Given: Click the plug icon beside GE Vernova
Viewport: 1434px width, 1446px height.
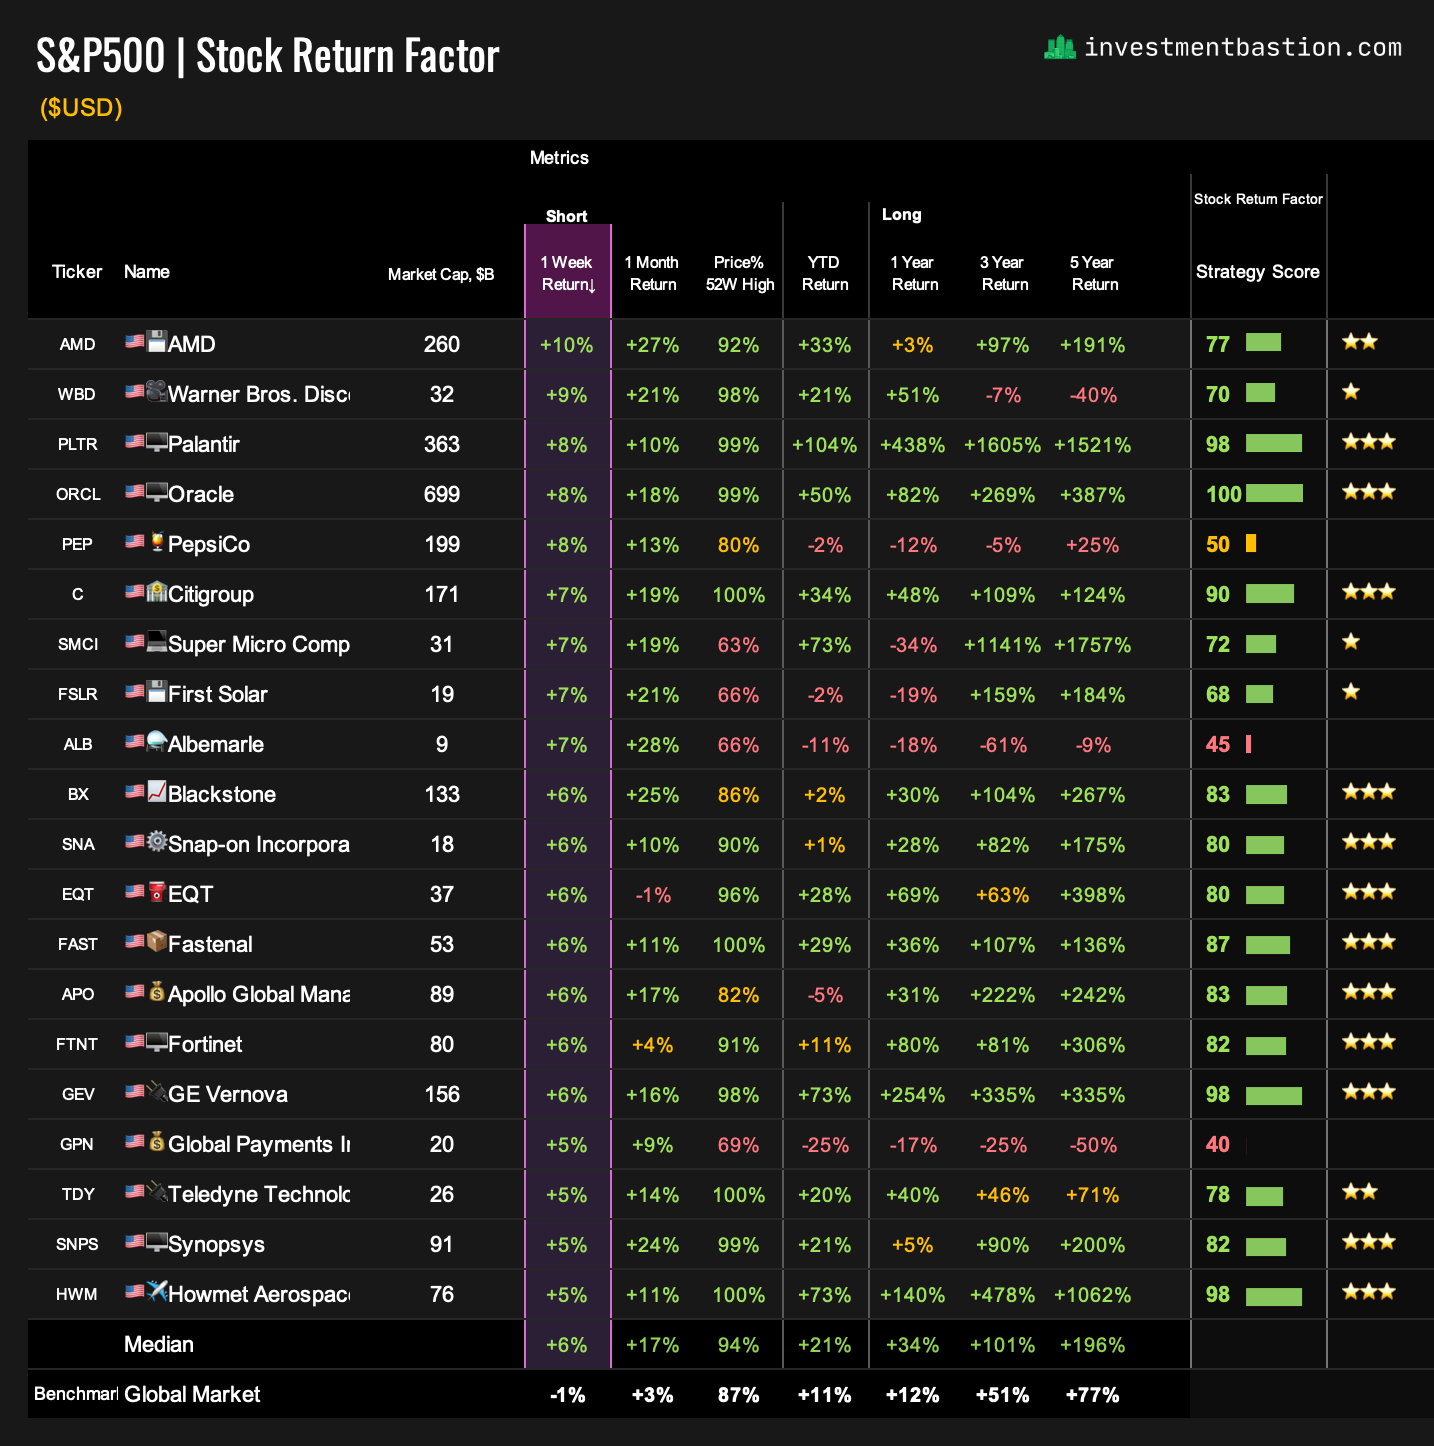Looking at the screenshot, I should point(156,1092).
